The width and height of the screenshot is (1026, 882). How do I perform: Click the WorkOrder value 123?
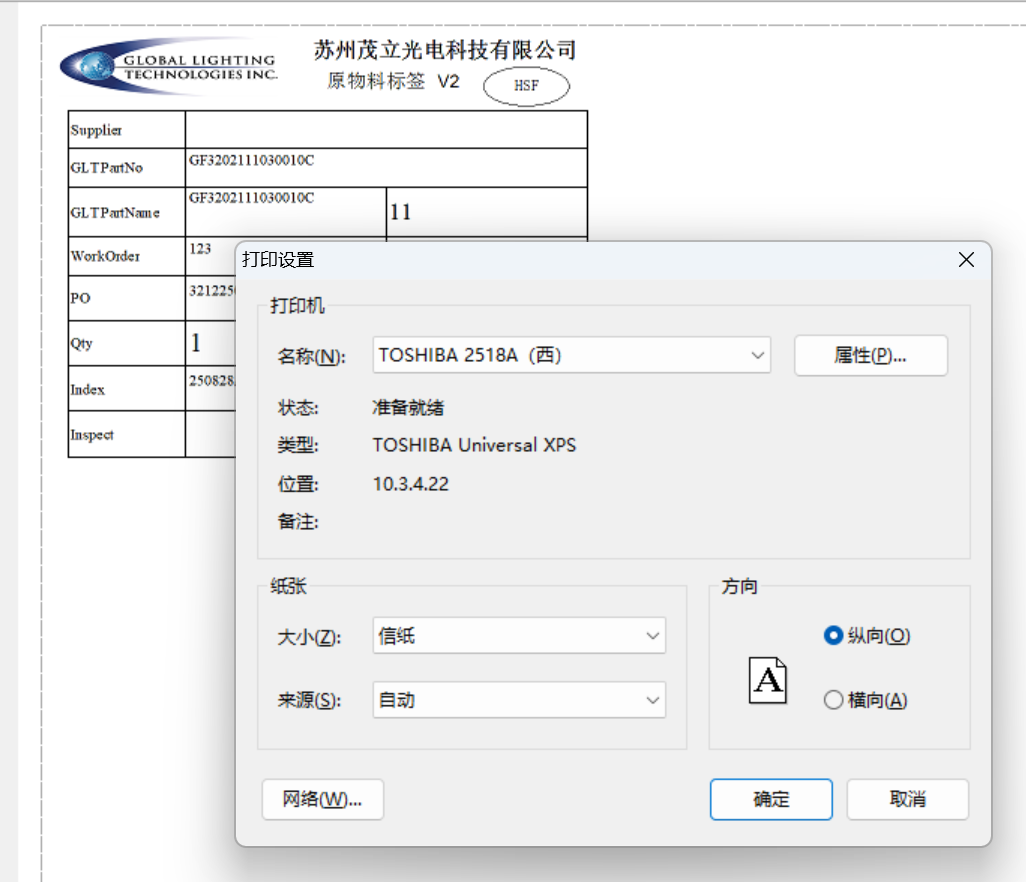pos(201,248)
